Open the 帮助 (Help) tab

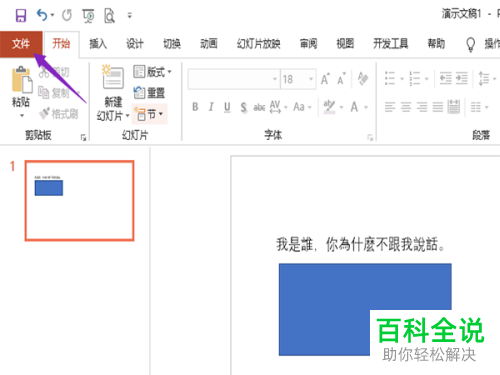(436, 44)
